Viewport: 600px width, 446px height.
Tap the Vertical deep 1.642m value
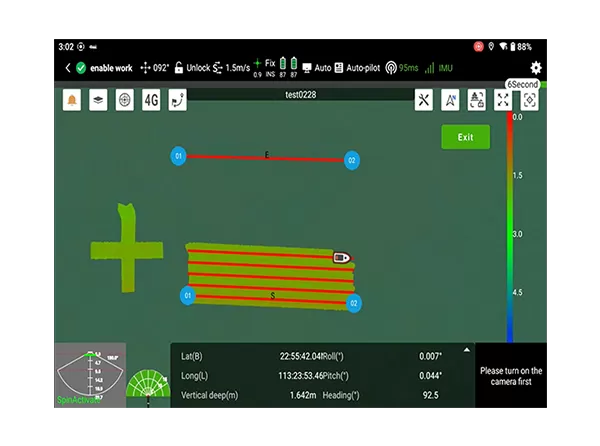point(303,395)
